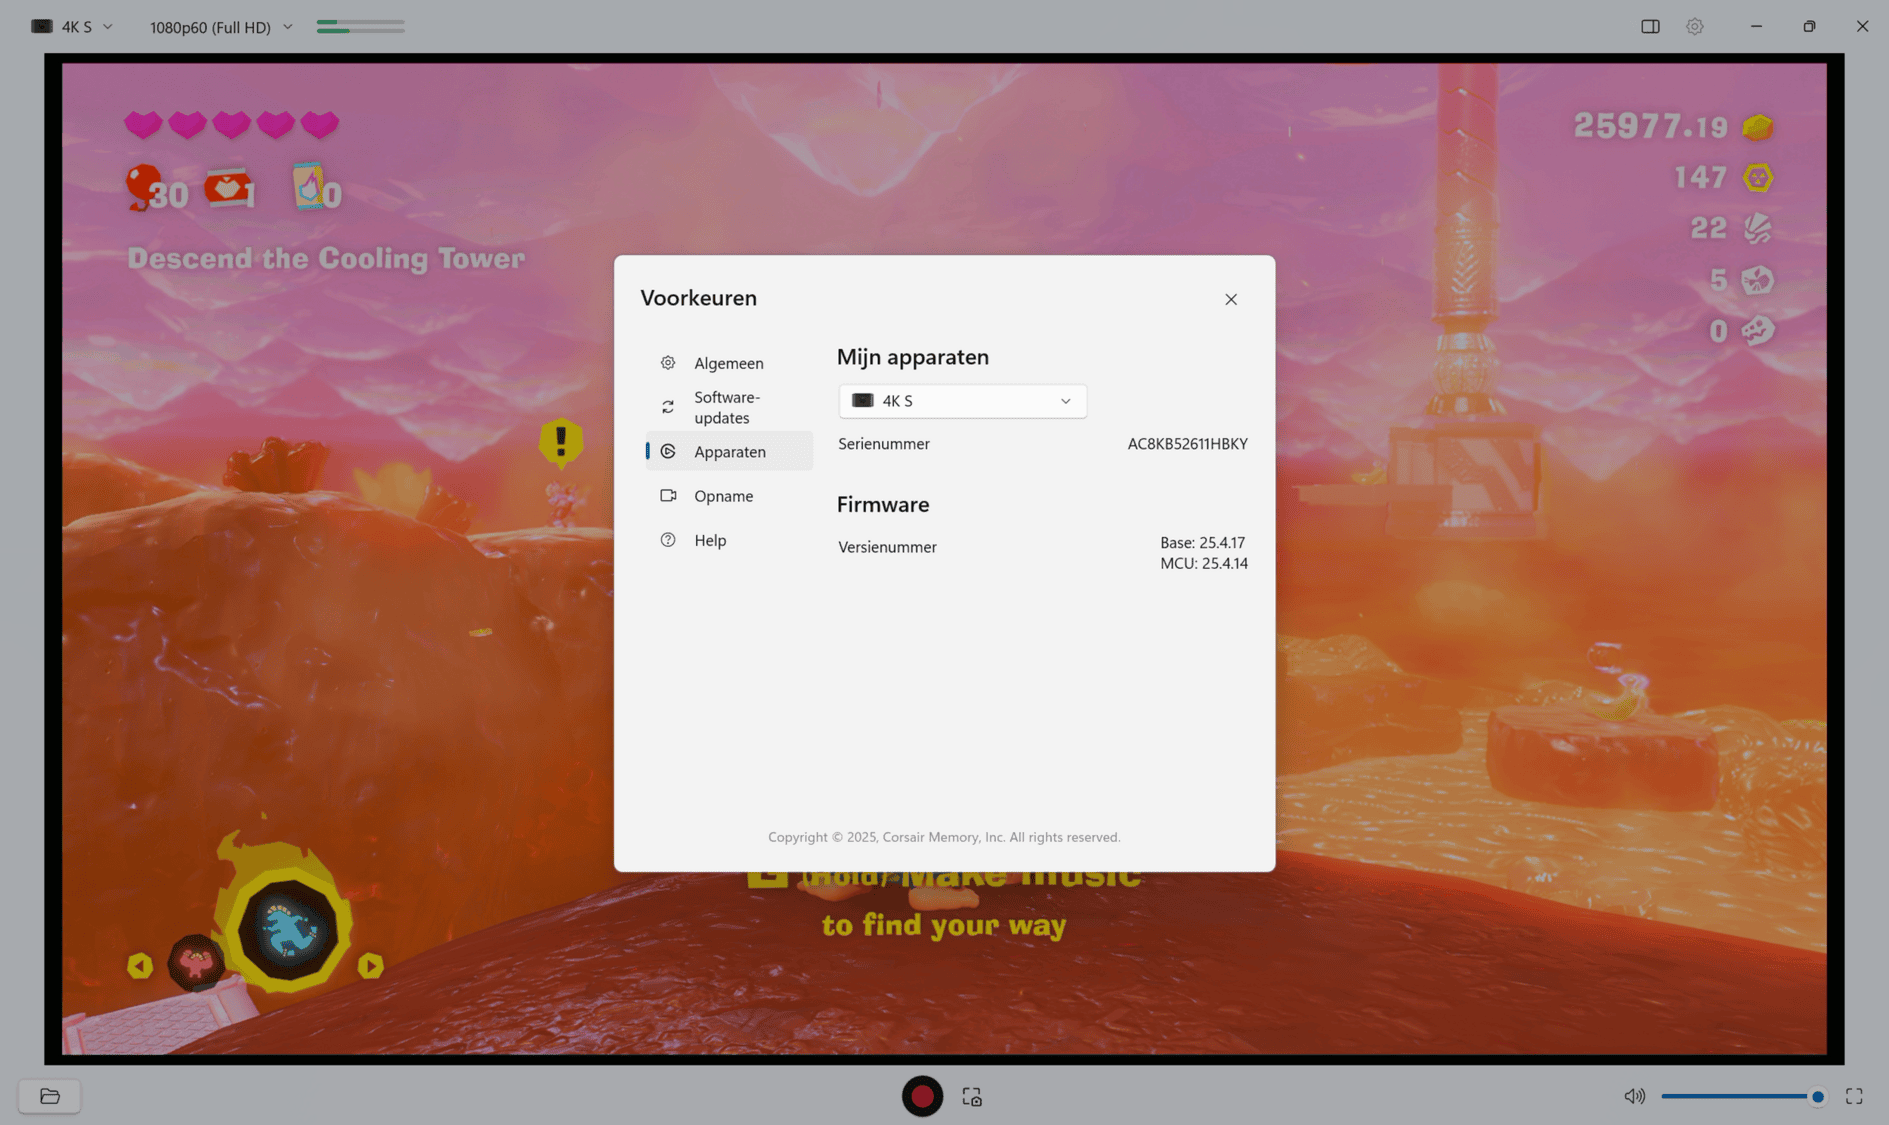Switch to the Opname section
This screenshot has width=1889, height=1125.
click(729, 496)
